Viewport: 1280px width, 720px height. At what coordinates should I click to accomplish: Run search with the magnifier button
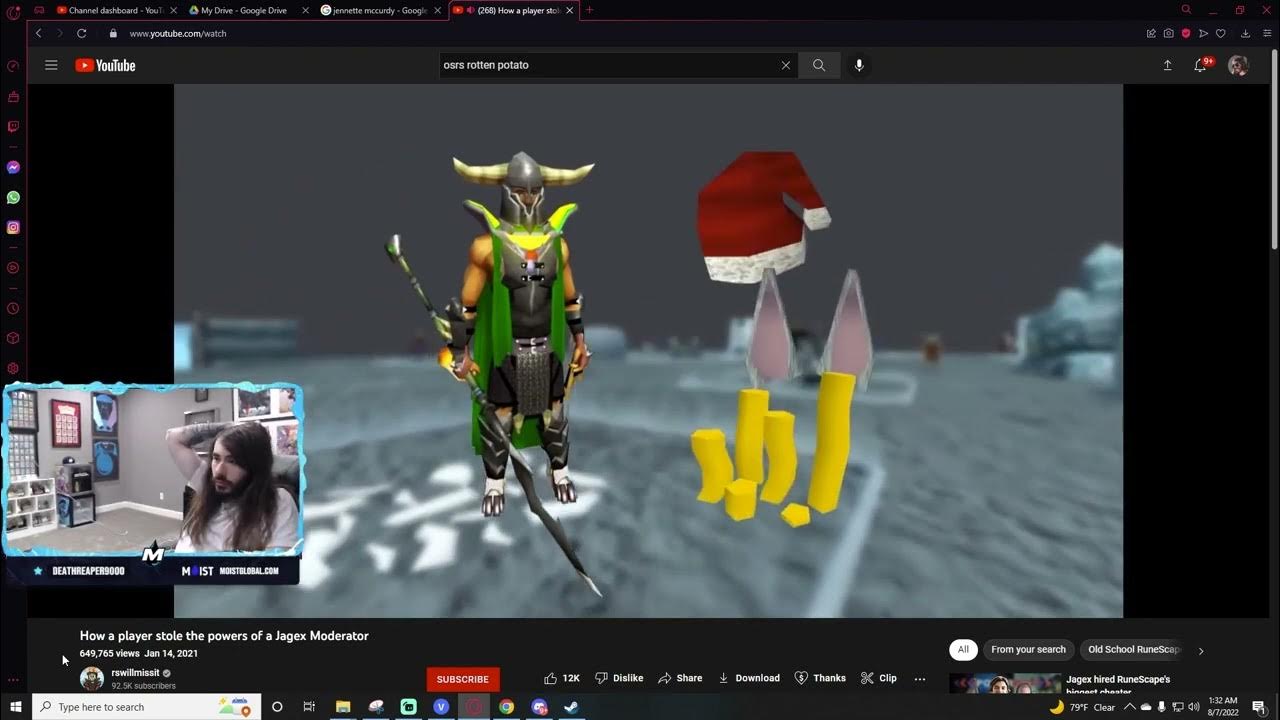coord(819,65)
